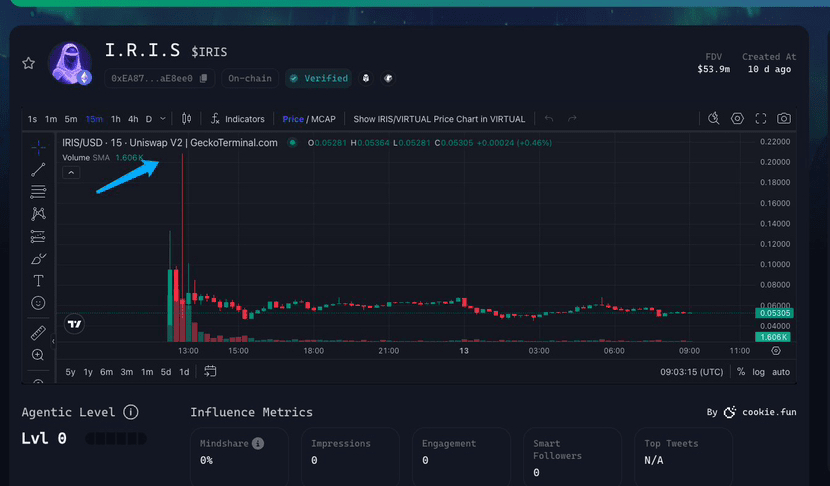The width and height of the screenshot is (830, 486).
Task: Toggle the log scale
Action: [x=759, y=372]
